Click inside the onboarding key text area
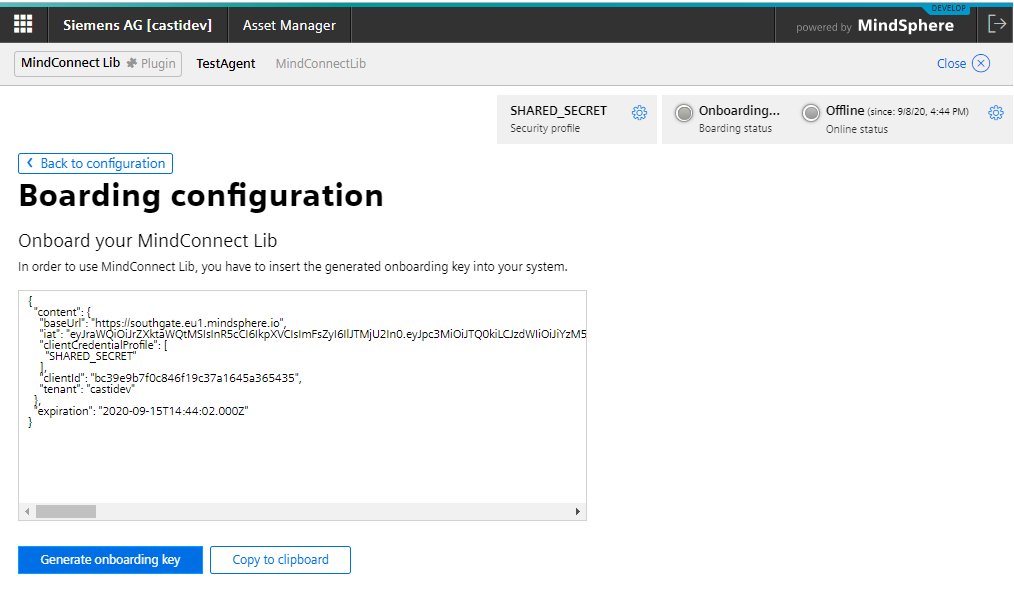The width and height of the screenshot is (1014, 600). pos(303,405)
